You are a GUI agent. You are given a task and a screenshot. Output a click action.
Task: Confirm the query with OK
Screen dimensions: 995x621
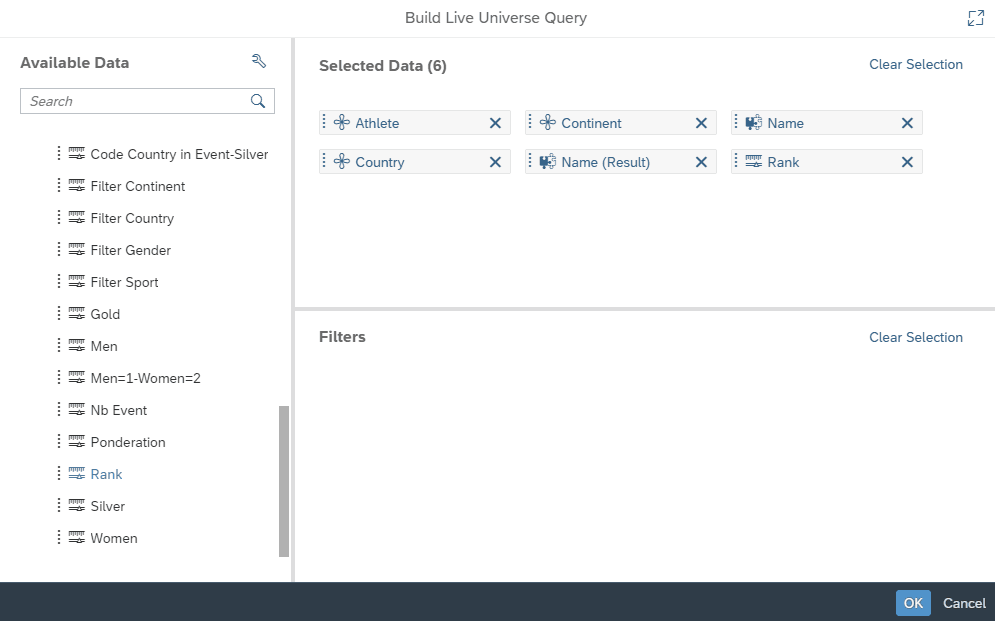912,603
